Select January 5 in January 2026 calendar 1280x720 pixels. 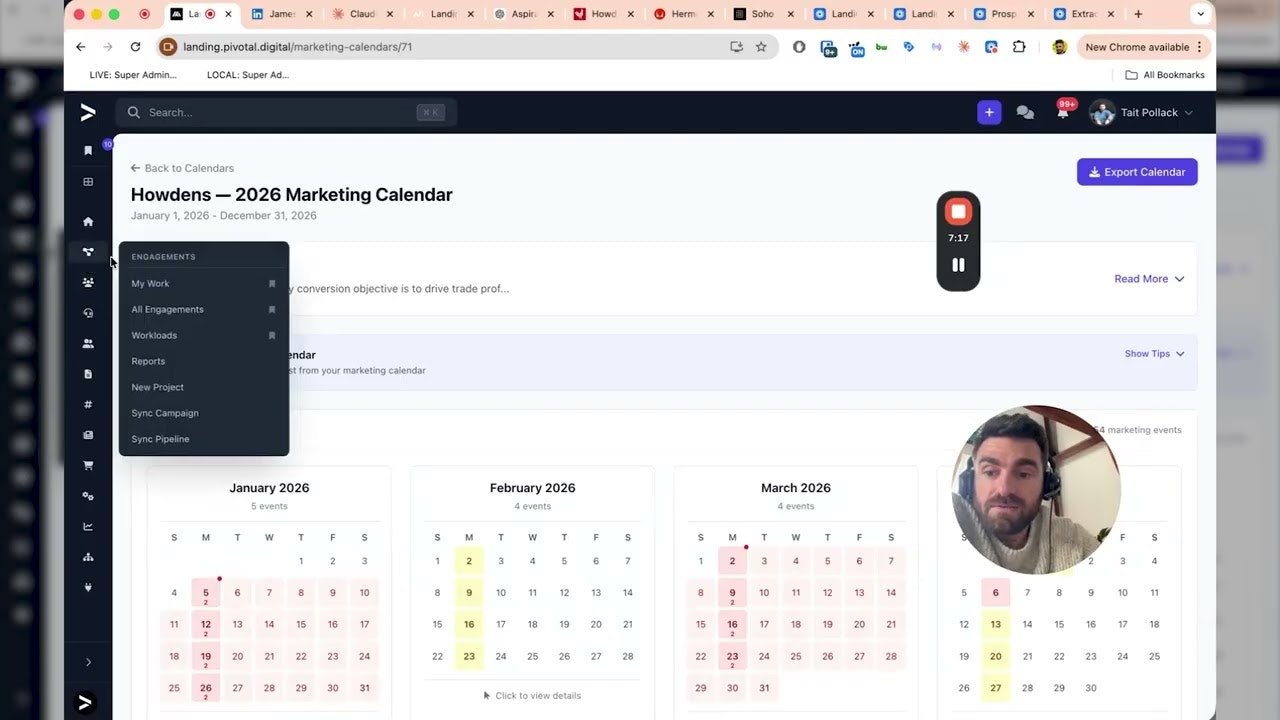pos(206,594)
